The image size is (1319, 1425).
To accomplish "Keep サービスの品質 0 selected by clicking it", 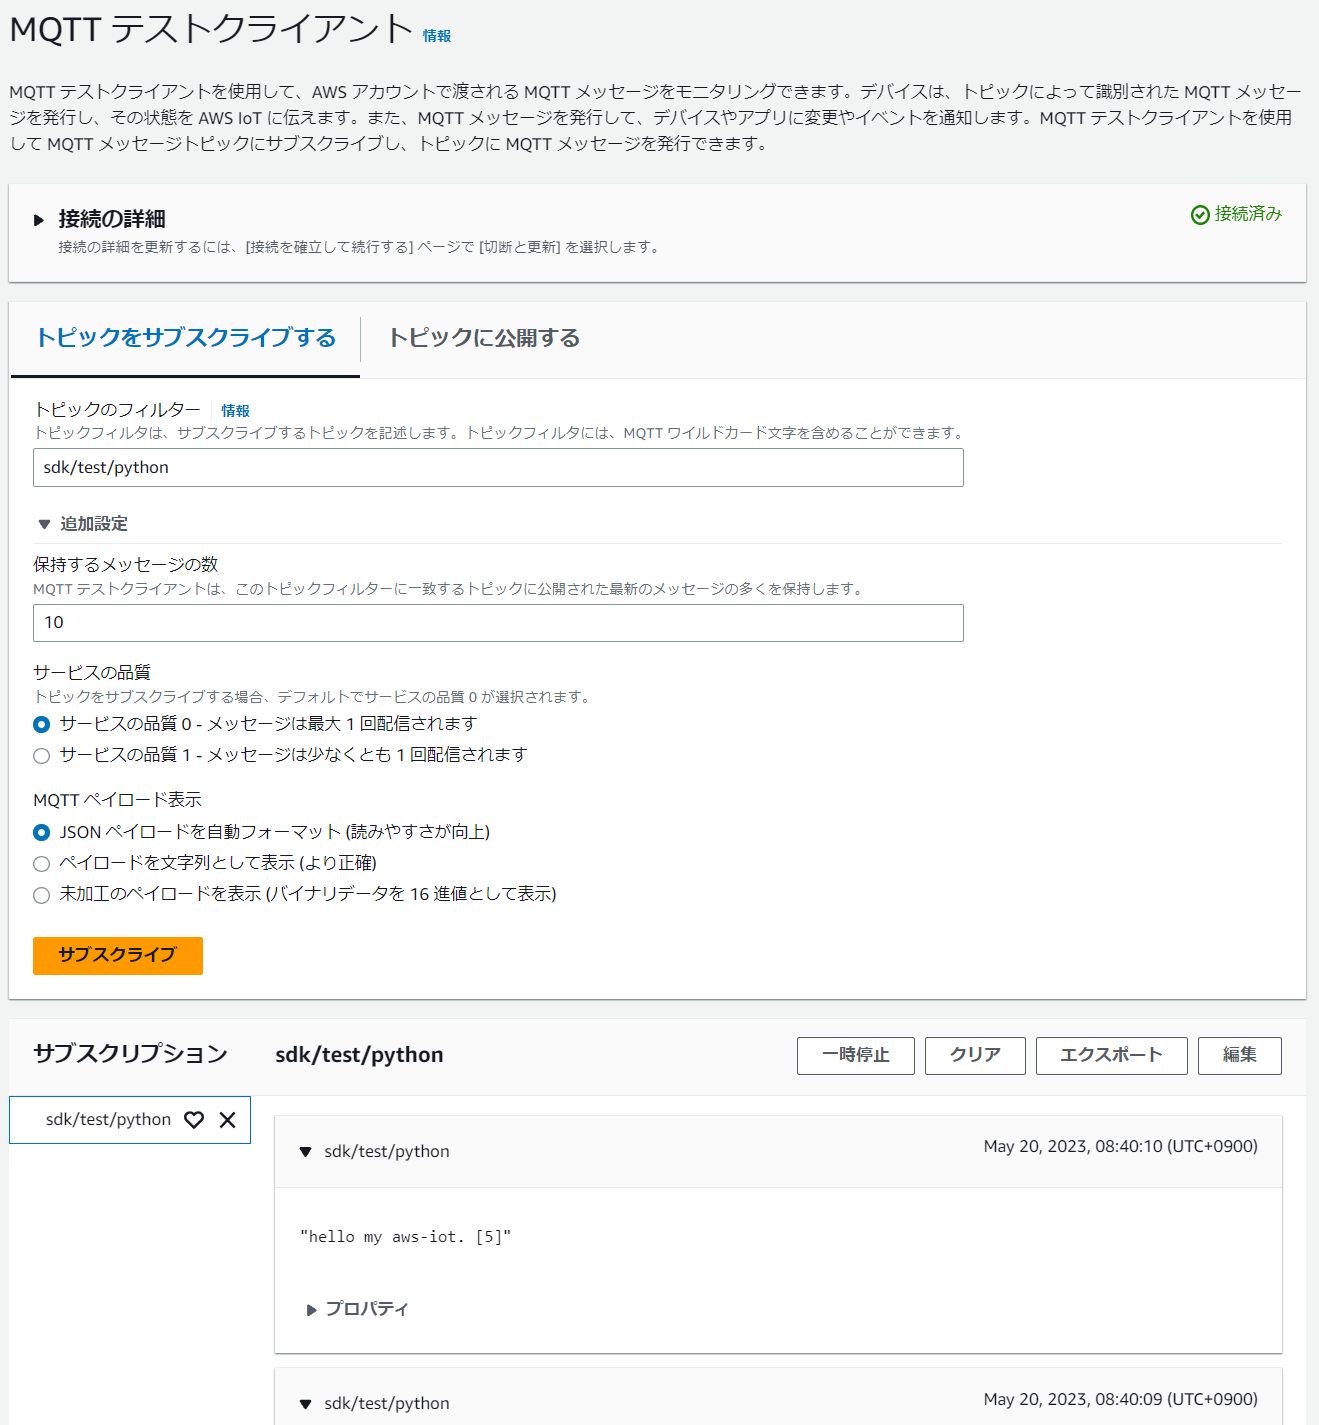I will (x=41, y=724).
